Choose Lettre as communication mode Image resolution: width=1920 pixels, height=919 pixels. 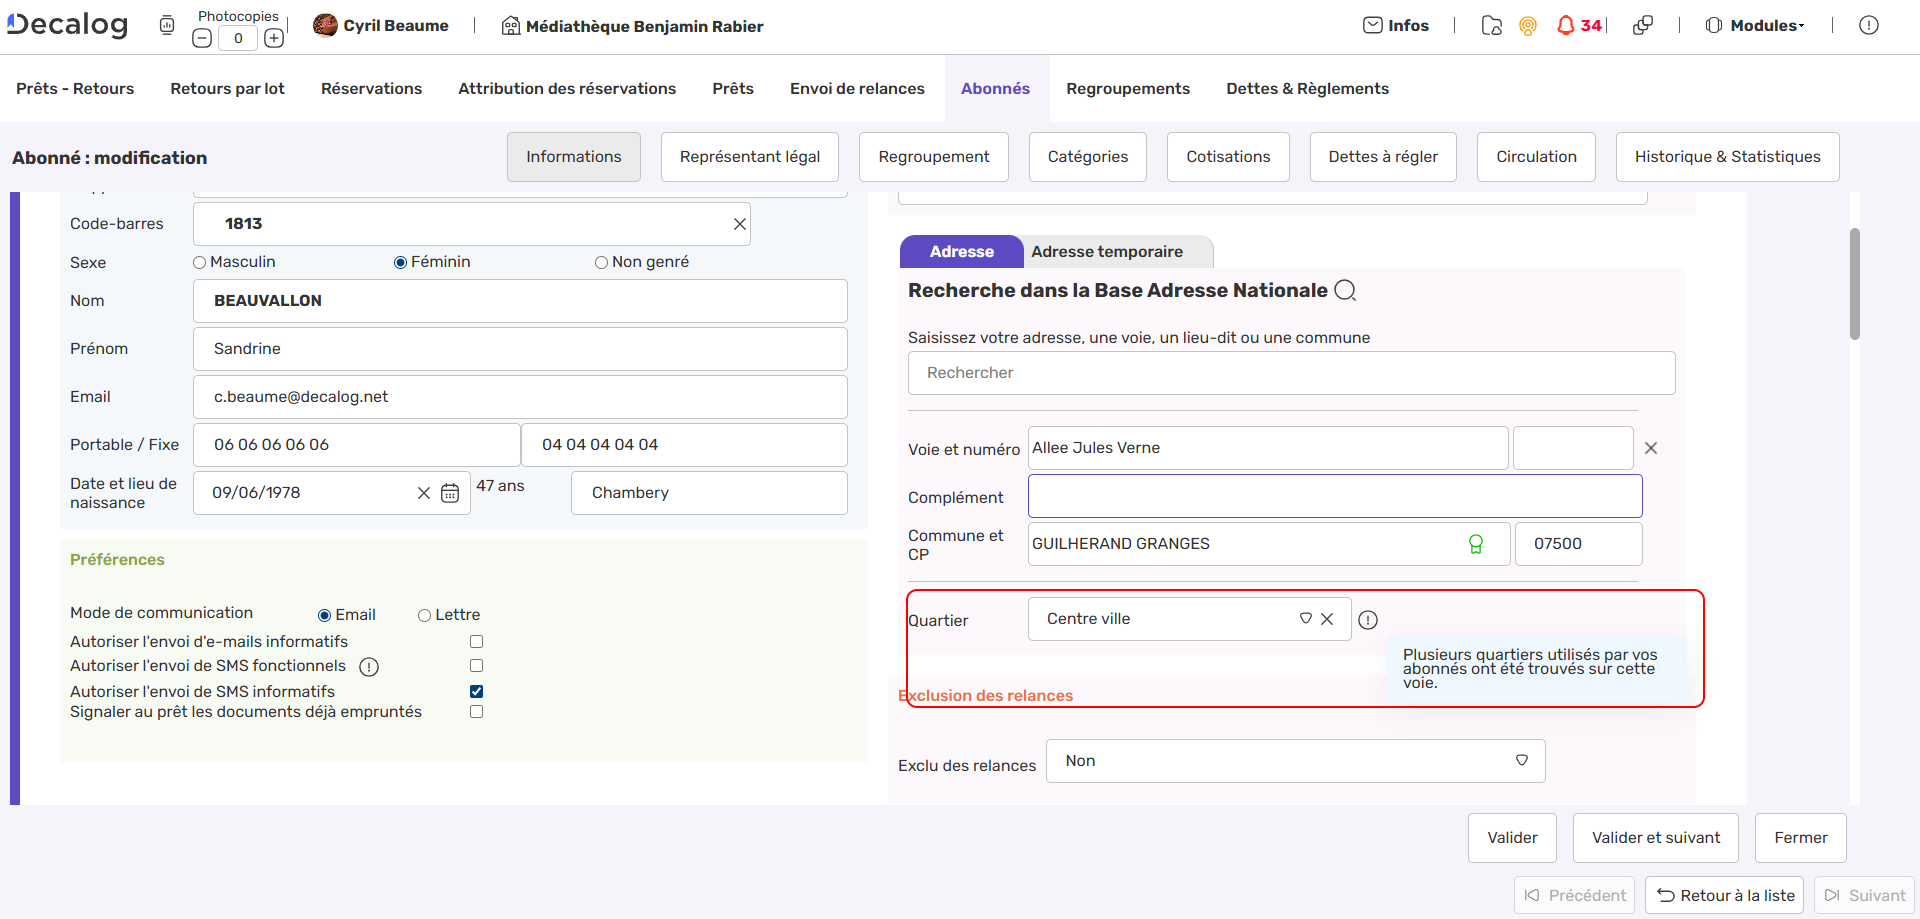[425, 616]
